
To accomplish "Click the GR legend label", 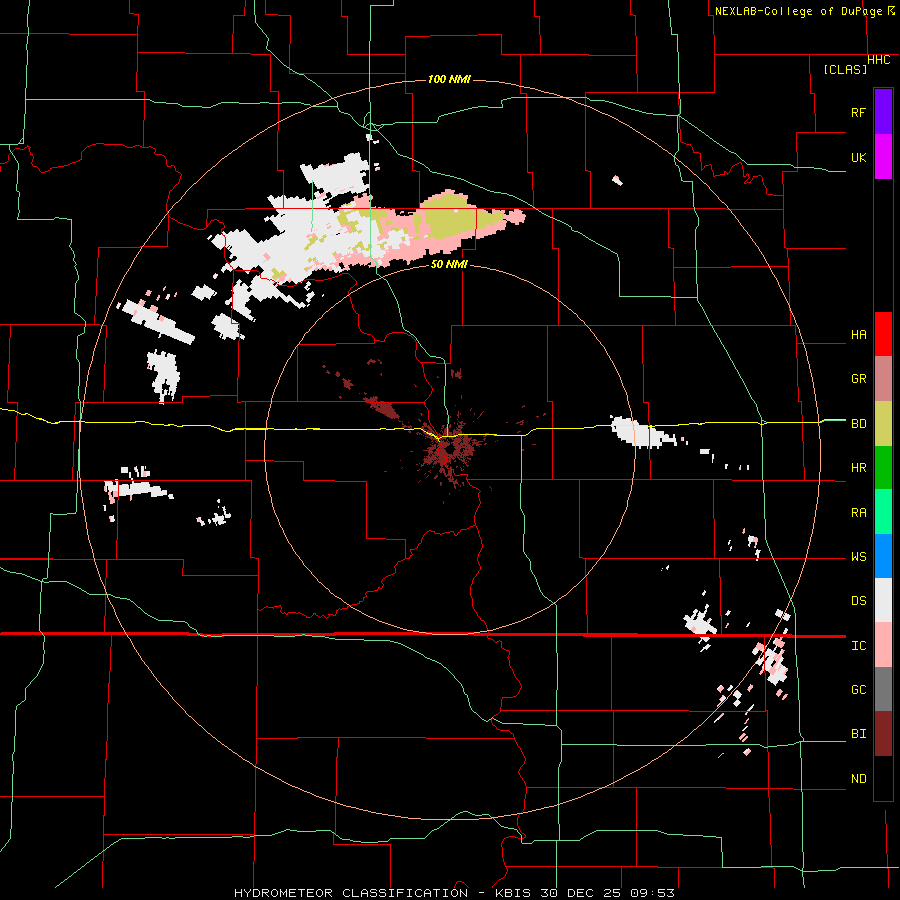I will coord(858,379).
